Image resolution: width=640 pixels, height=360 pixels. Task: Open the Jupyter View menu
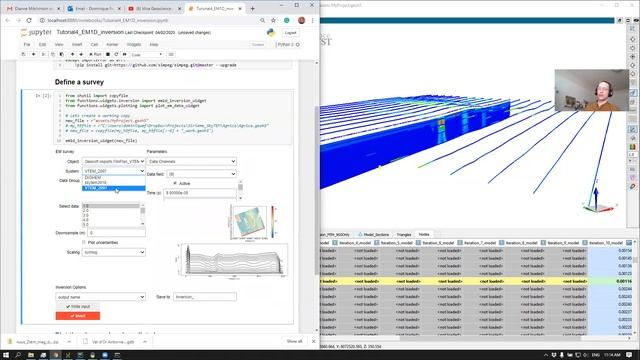pos(59,44)
